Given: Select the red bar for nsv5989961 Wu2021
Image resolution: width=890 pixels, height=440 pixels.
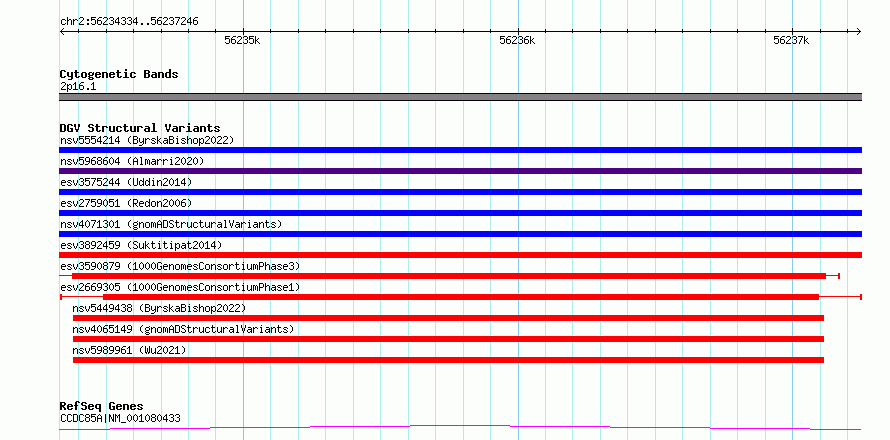Looking at the screenshot, I should 448,360.
